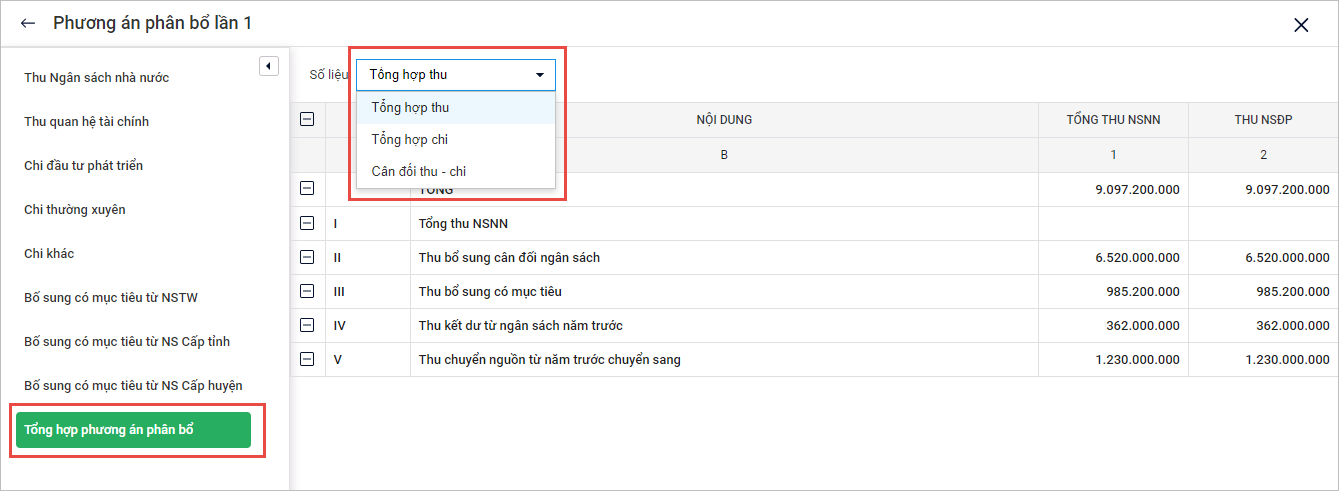Viewport: 1339px width, 491px height.
Task: Choose Cân đối thu - chi option
Action: tap(418, 171)
